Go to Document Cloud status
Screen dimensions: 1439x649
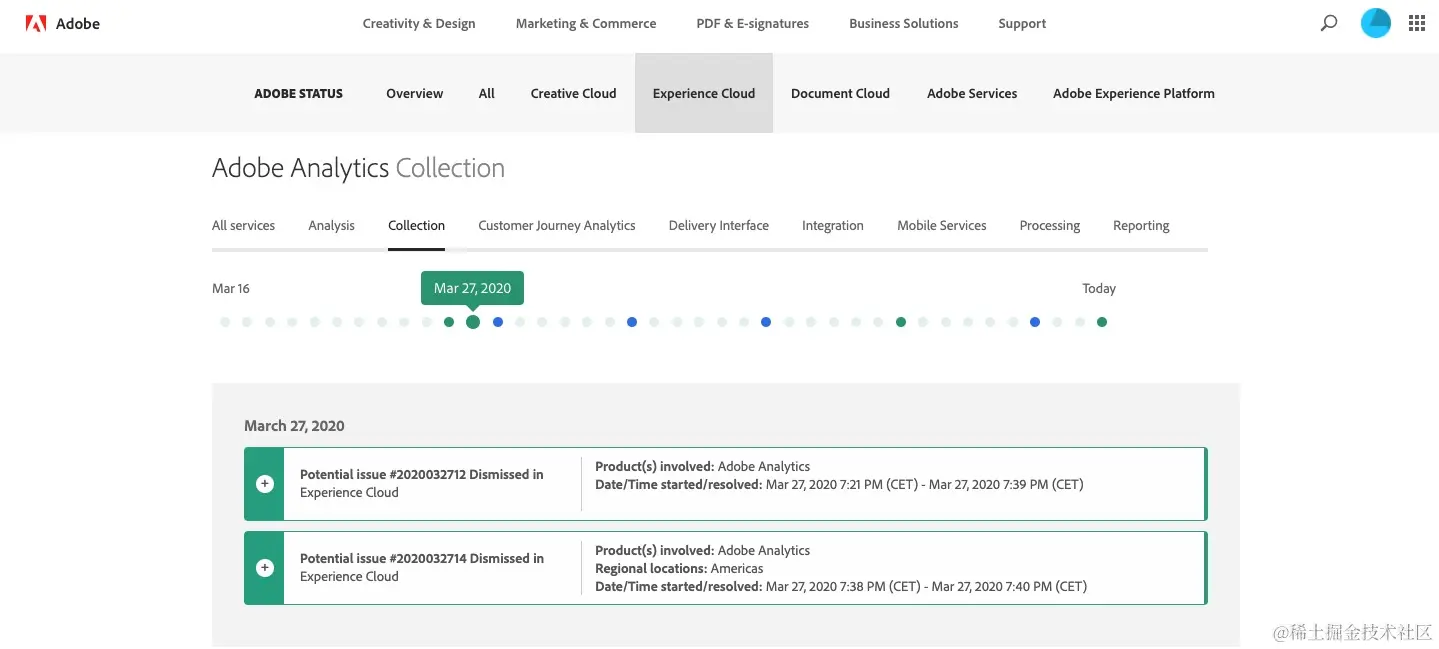[x=840, y=93]
